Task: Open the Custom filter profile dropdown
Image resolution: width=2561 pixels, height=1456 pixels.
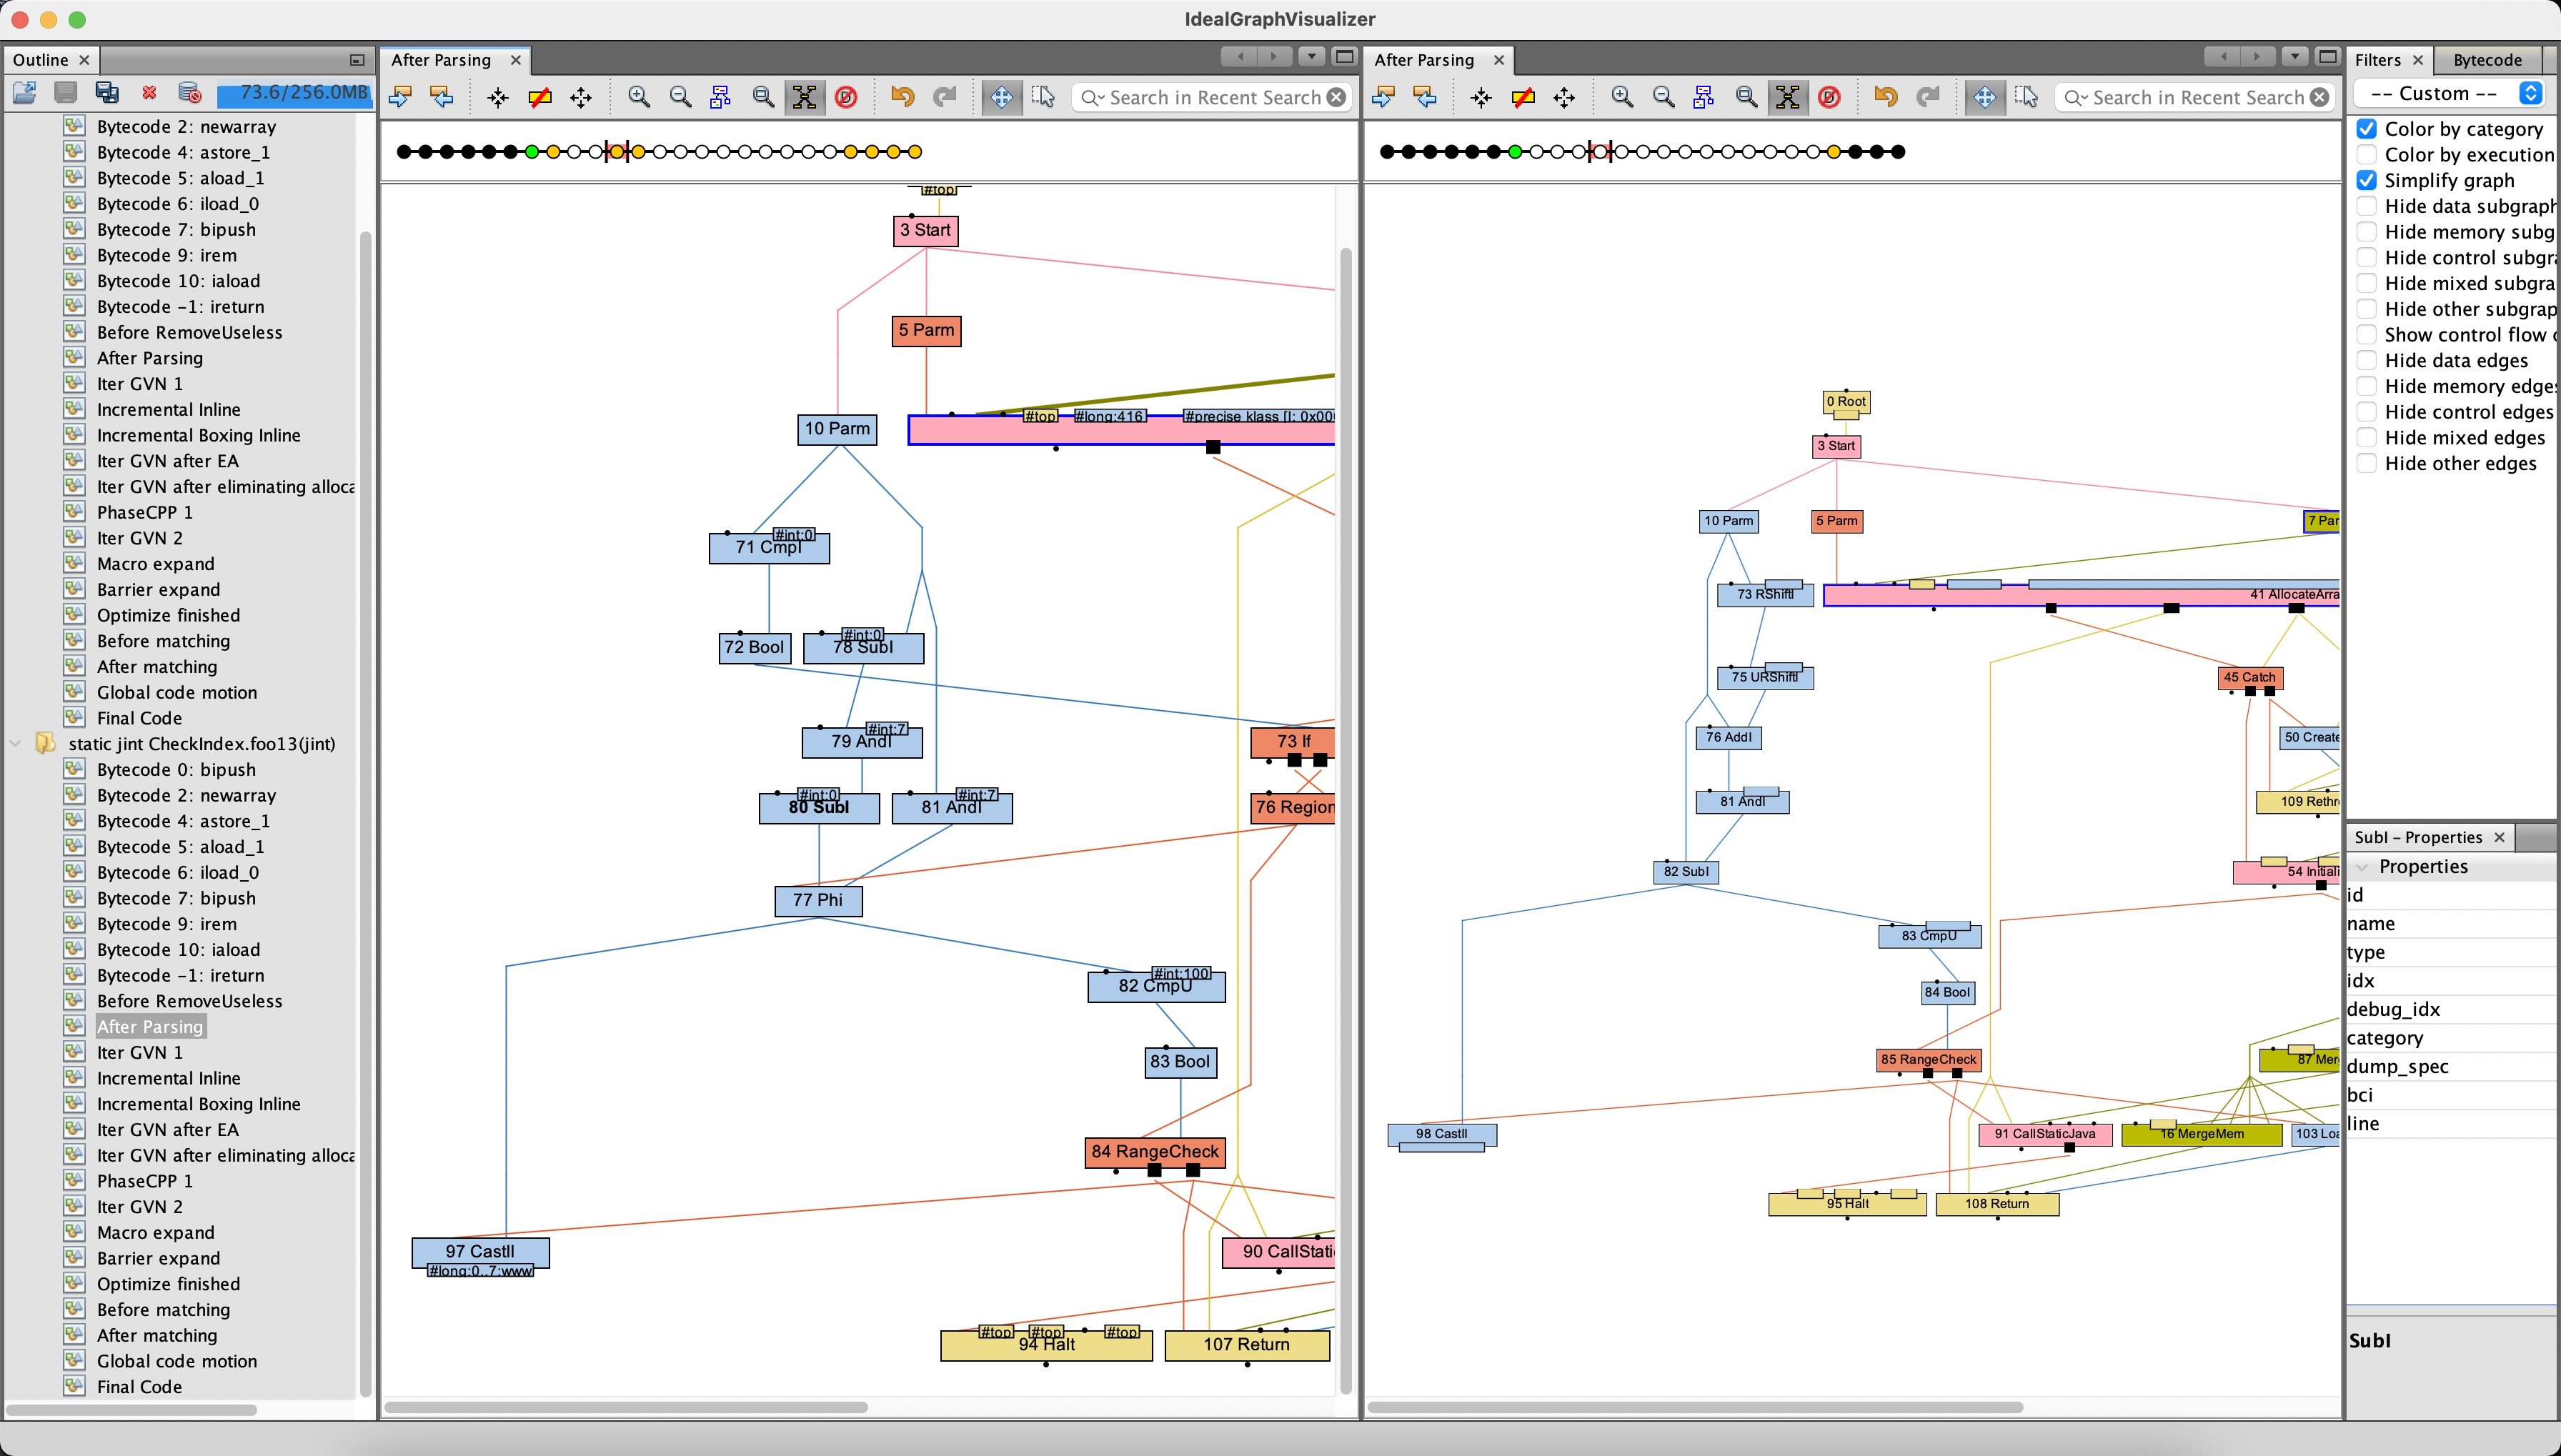Action: (2447, 93)
